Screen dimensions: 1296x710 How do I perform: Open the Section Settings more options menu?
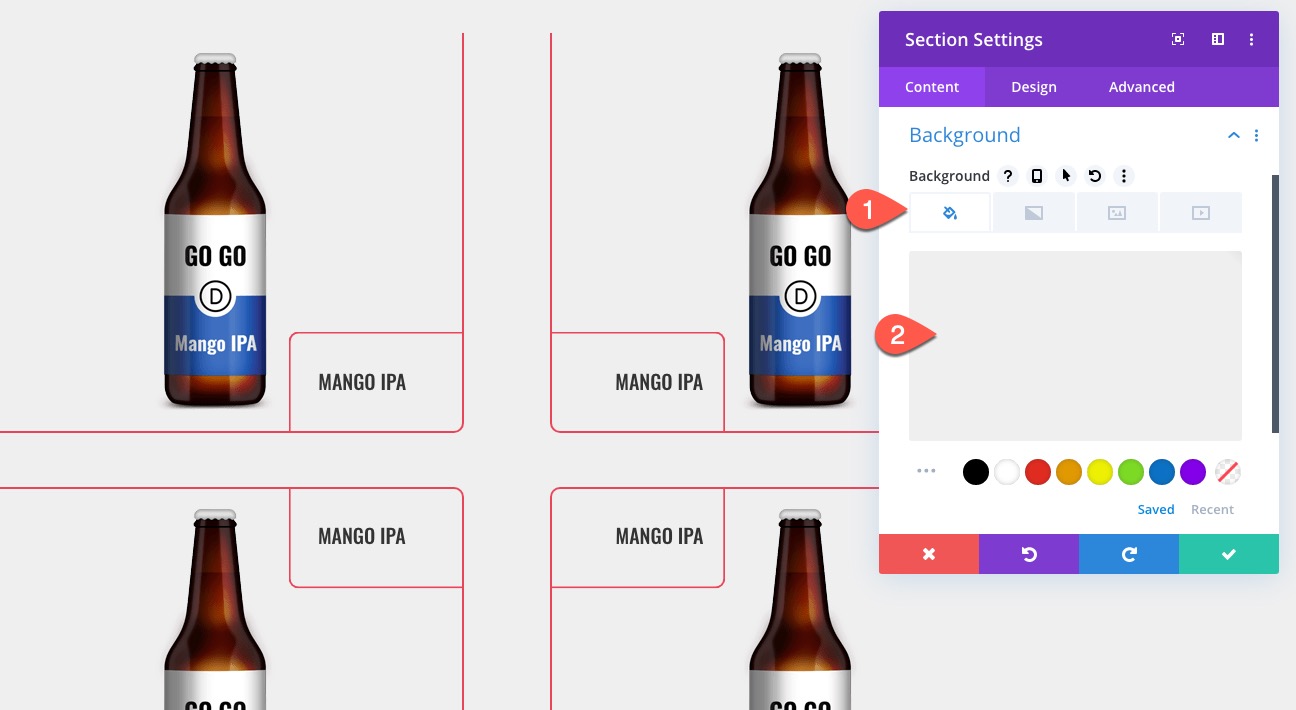click(1251, 39)
